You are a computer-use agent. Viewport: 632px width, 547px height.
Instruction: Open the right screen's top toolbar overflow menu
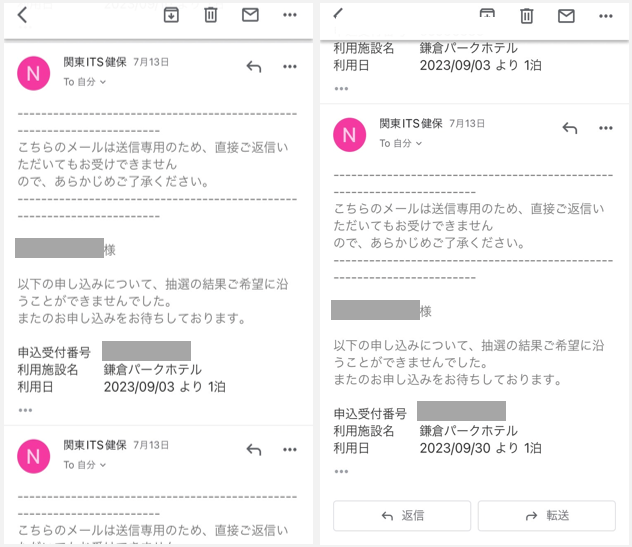click(x=606, y=16)
